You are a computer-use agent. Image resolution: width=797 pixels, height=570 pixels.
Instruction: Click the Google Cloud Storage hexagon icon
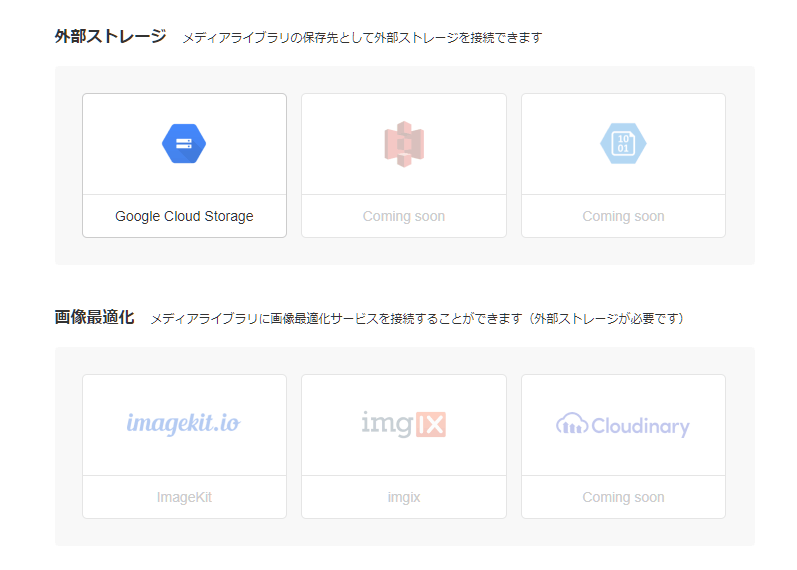point(184,144)
